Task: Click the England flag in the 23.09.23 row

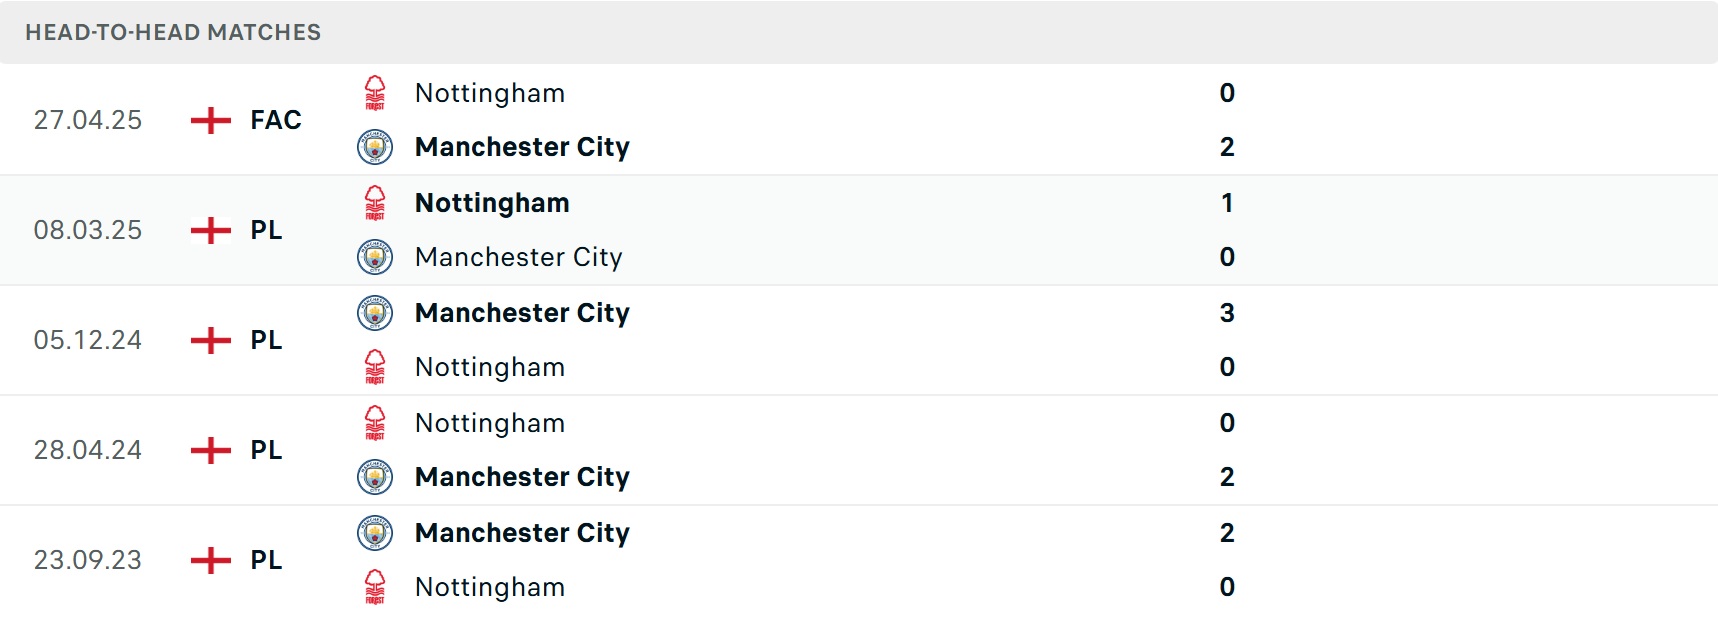Action: [210, 560]
